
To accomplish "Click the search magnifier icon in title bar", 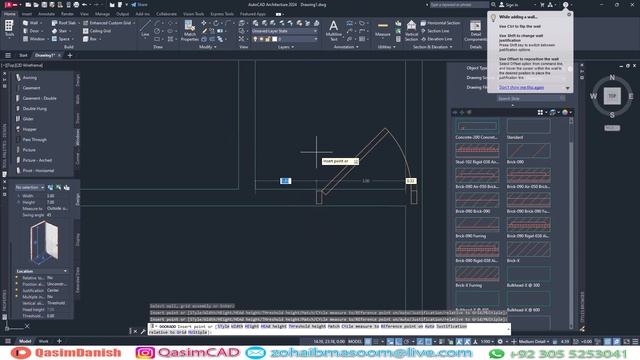I will point(493,4).
